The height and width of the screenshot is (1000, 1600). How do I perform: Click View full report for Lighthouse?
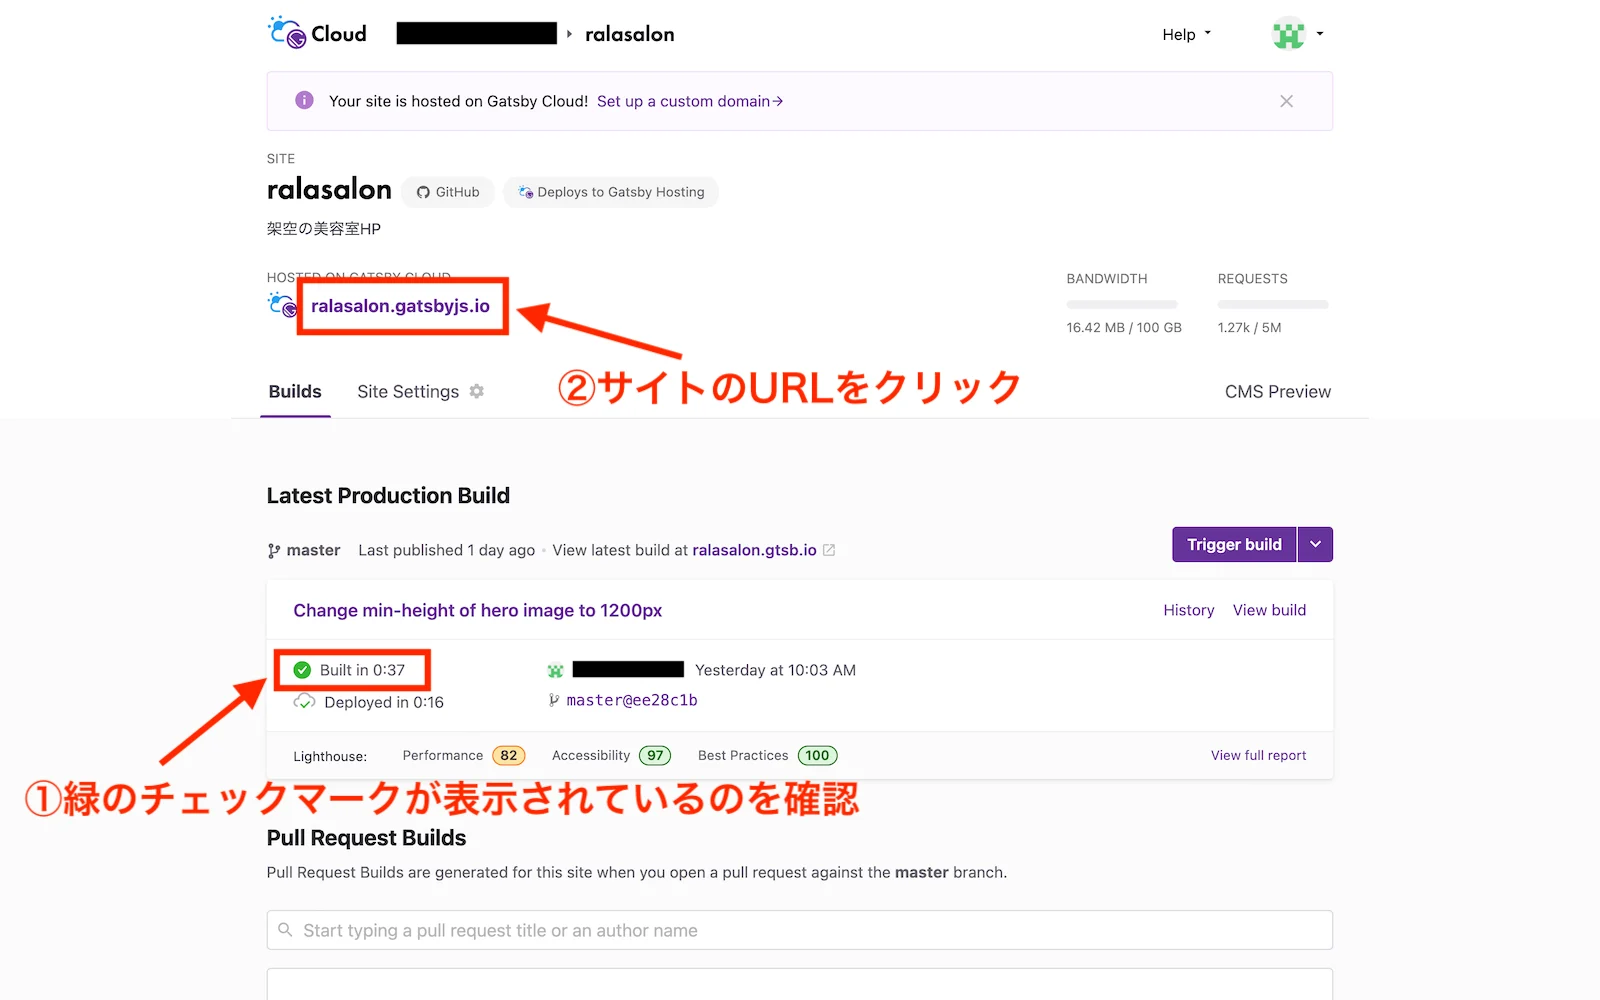tap(1258, 755)
